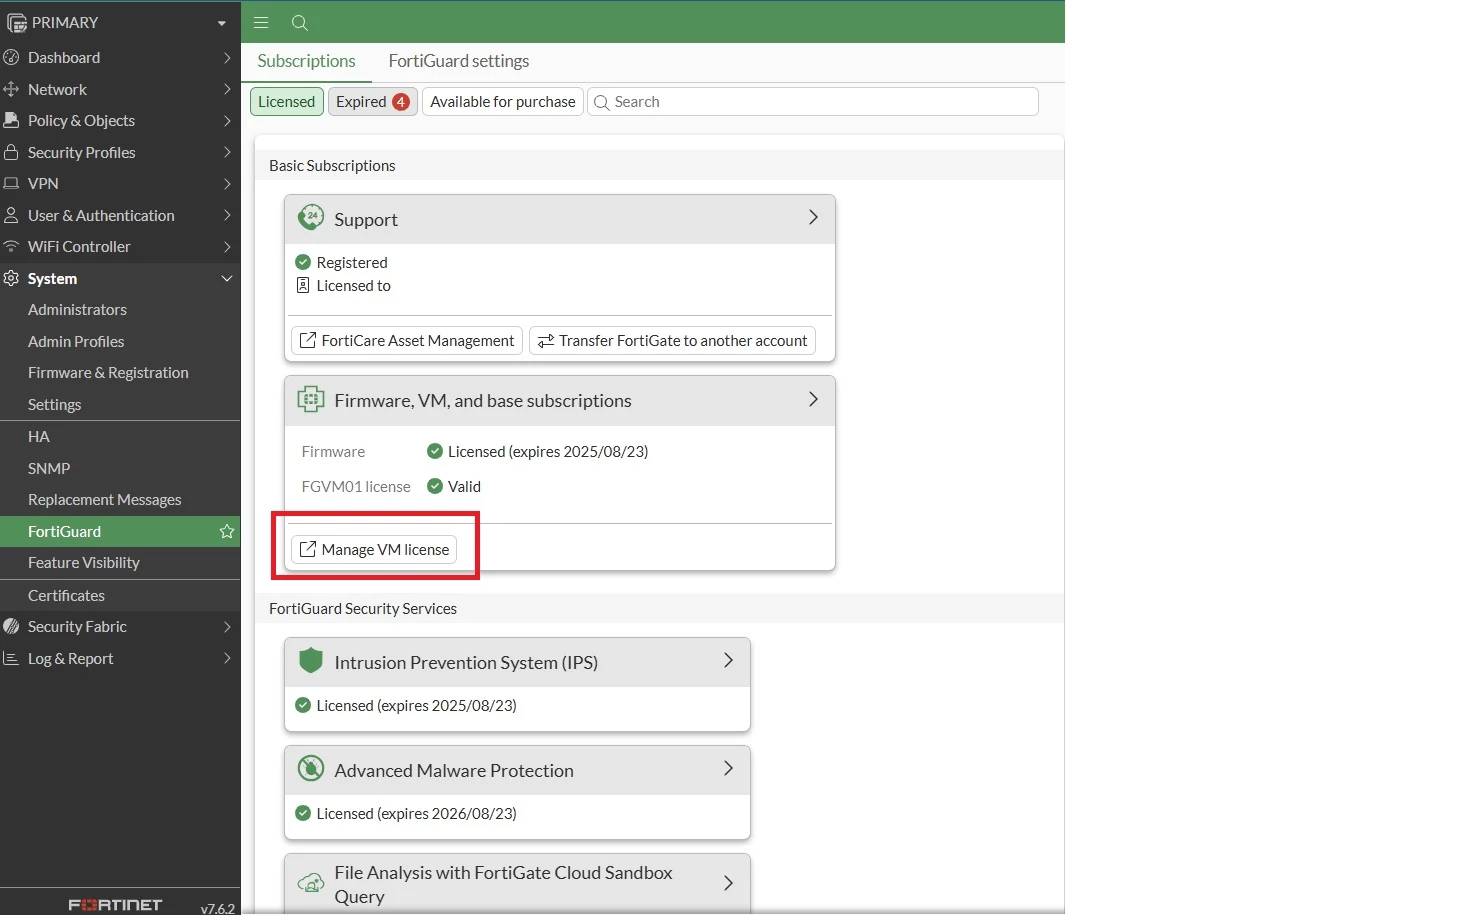The height and width of the screenshot is (915, 1477).
Task: Click the Licensed to badge icon
Action: (303, 285)
